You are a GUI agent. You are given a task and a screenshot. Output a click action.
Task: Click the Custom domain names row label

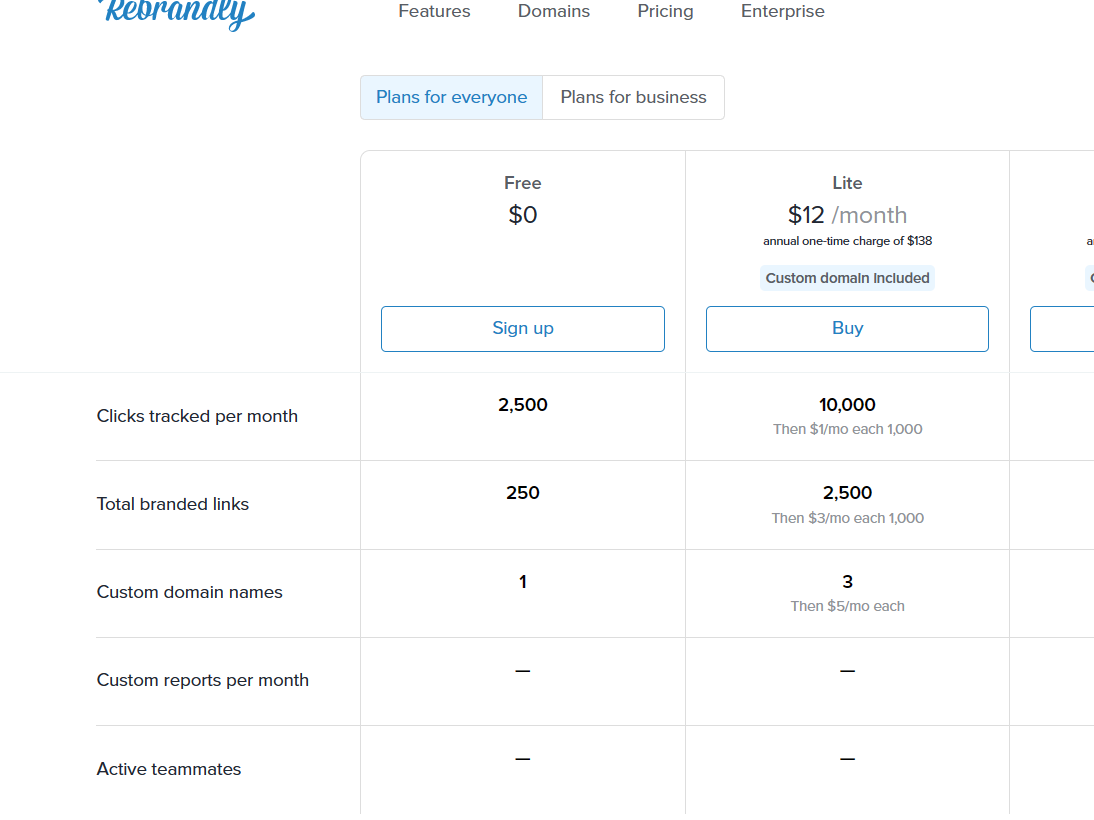tap(190, 592)
